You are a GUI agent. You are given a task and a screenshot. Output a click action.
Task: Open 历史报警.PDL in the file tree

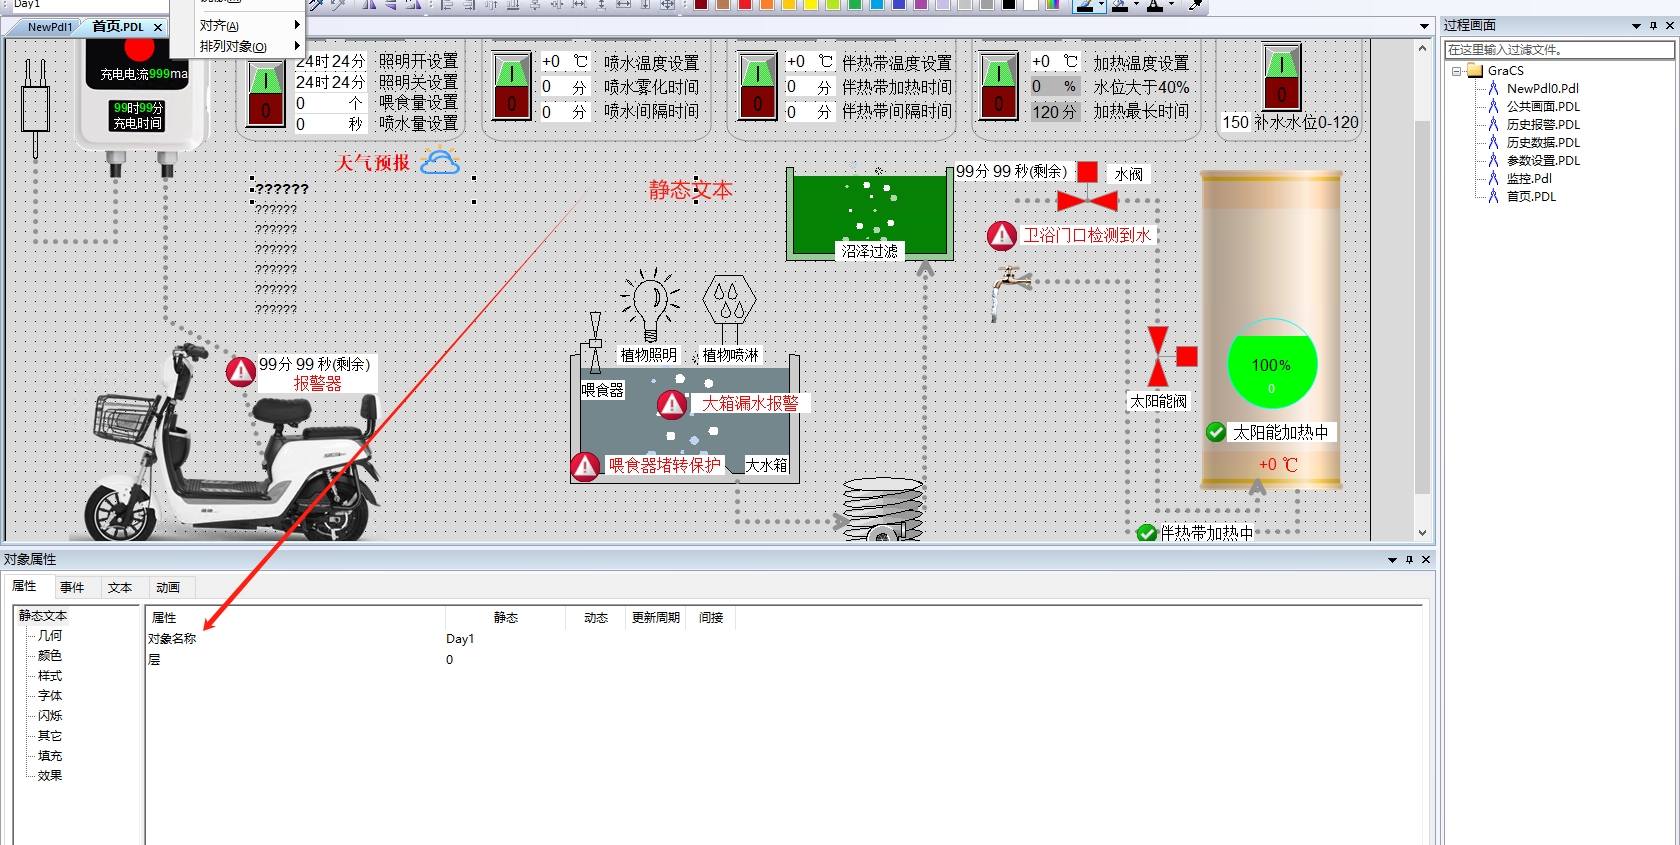click(1542, 125)
